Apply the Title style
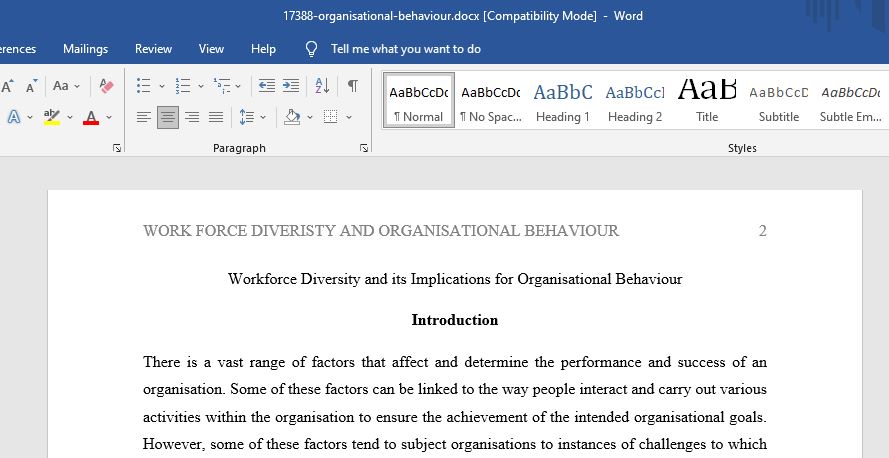 point(706,100)
